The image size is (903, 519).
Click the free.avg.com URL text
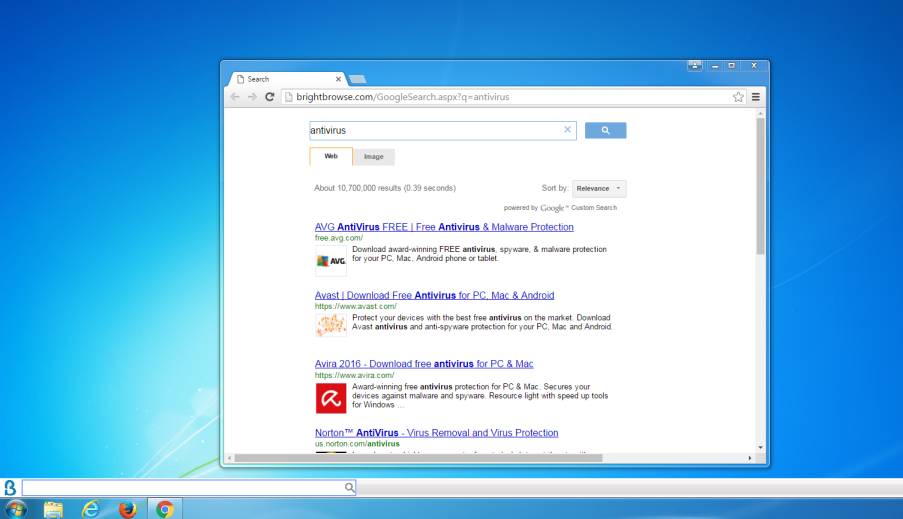tap(339, 237)
